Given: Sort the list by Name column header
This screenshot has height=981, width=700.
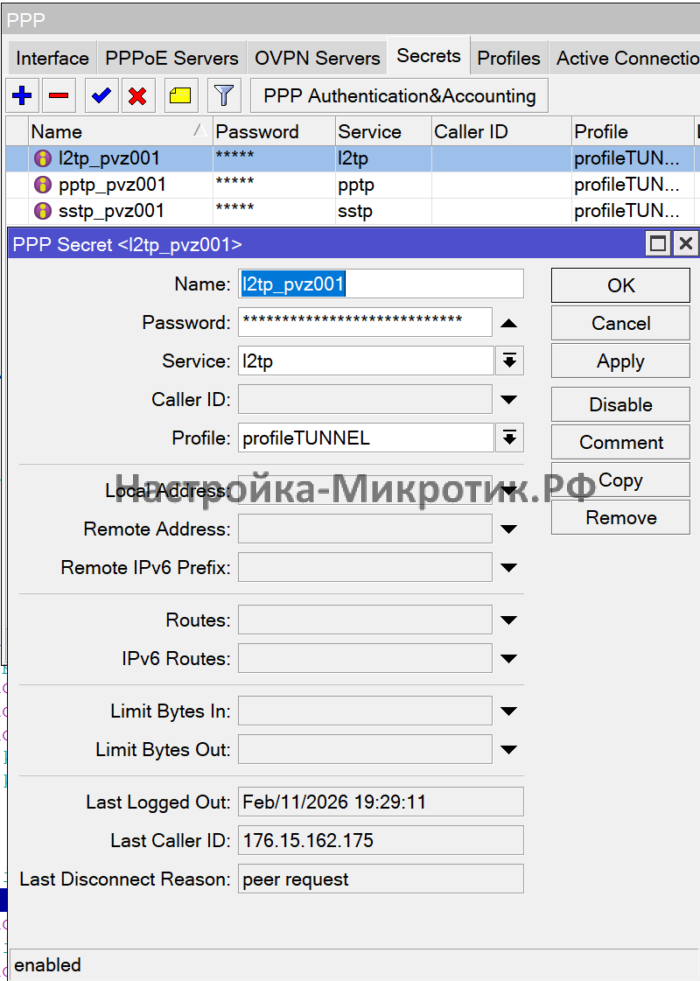Looking at the screenshot, I should (x=110, y=132).
